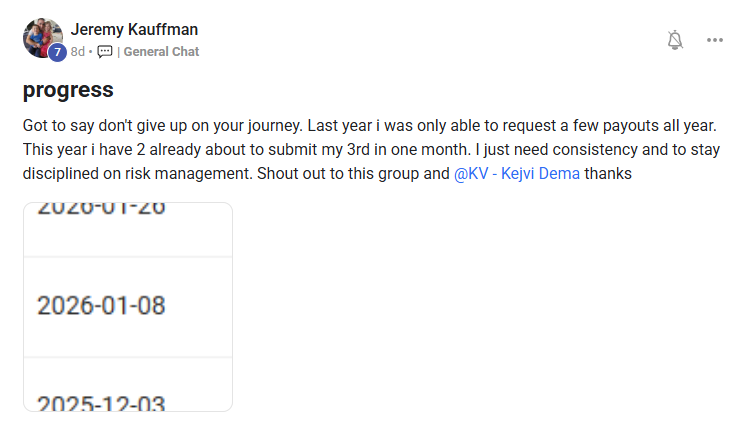Open the @KV - Kejvi Dema mention

tap(516, 174)
